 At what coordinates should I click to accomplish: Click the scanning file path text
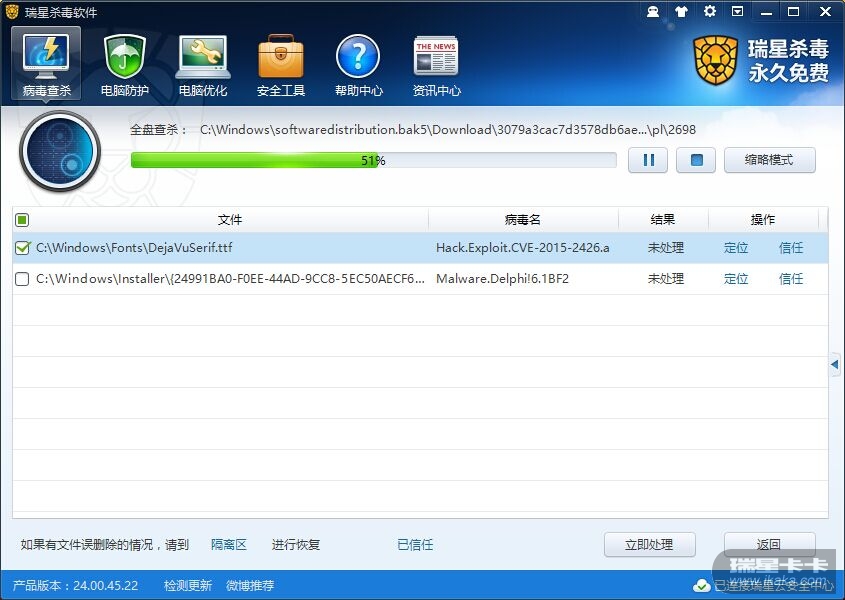pos(448,129)
